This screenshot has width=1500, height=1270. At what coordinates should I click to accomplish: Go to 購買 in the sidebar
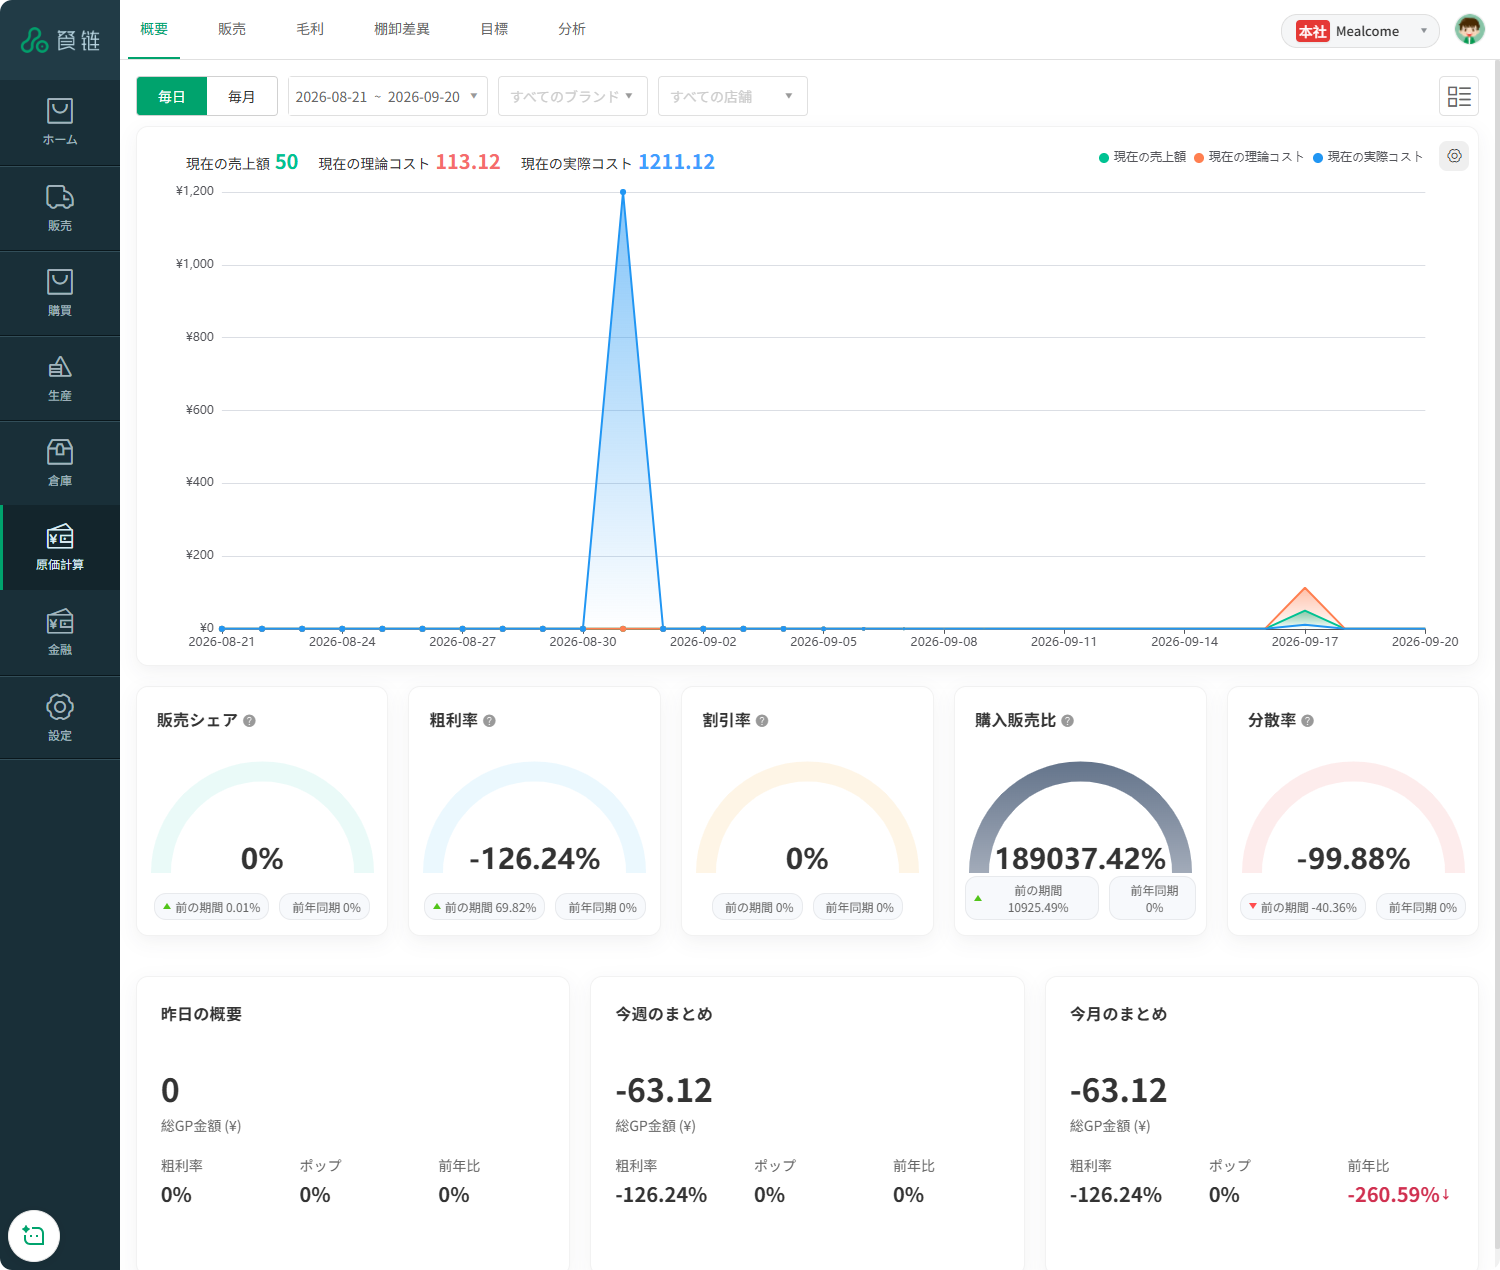point(60,293)
